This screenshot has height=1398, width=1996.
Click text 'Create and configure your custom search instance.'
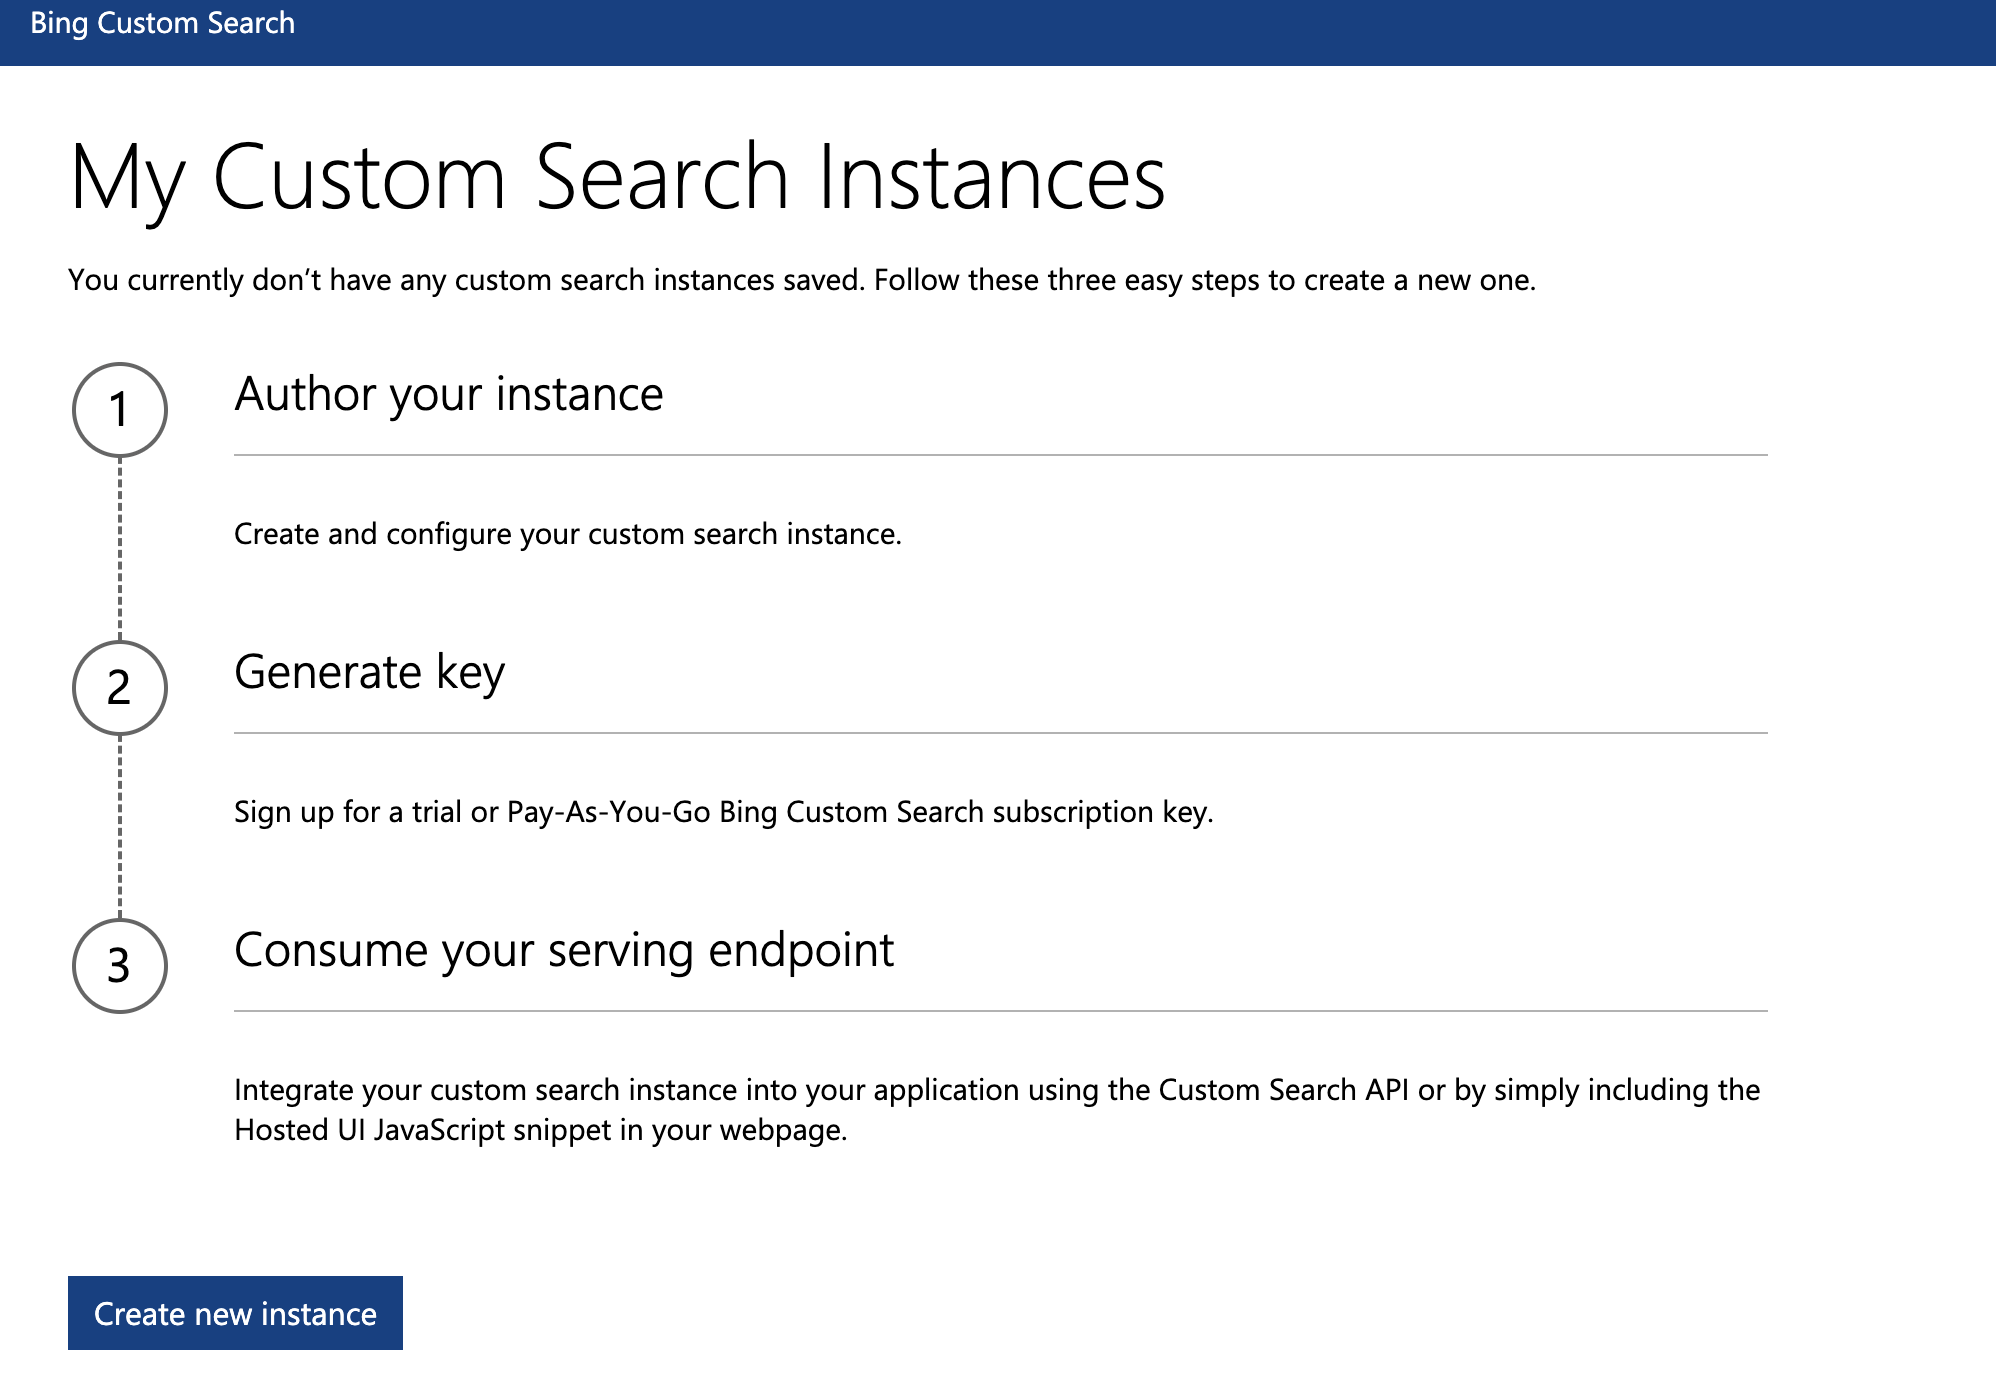(568, 534)
